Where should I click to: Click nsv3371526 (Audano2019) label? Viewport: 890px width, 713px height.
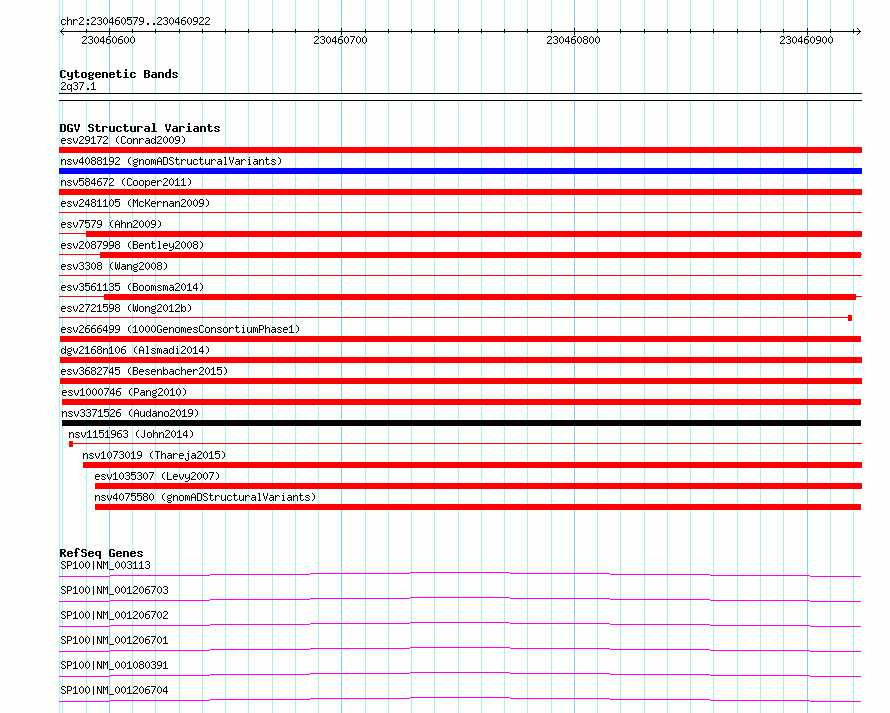coord(130,413)
